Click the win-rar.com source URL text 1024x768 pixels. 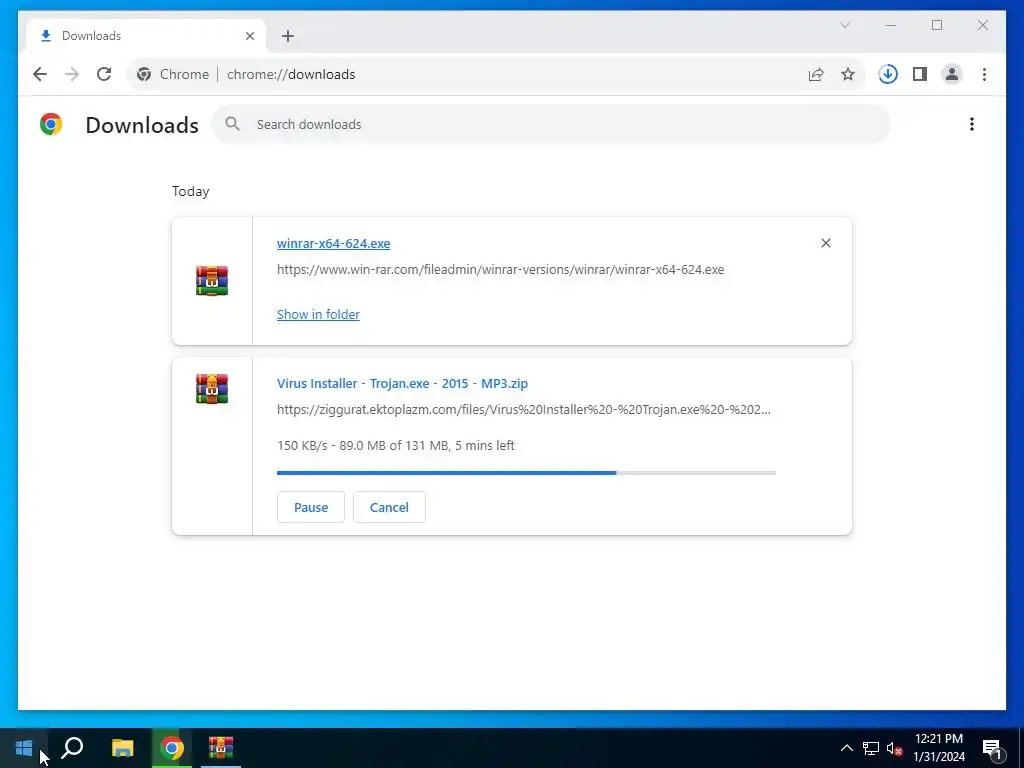click(500, 269)
